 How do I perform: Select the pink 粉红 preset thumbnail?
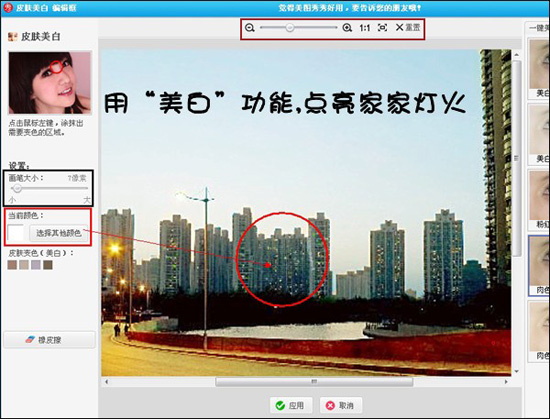(539, 200)
